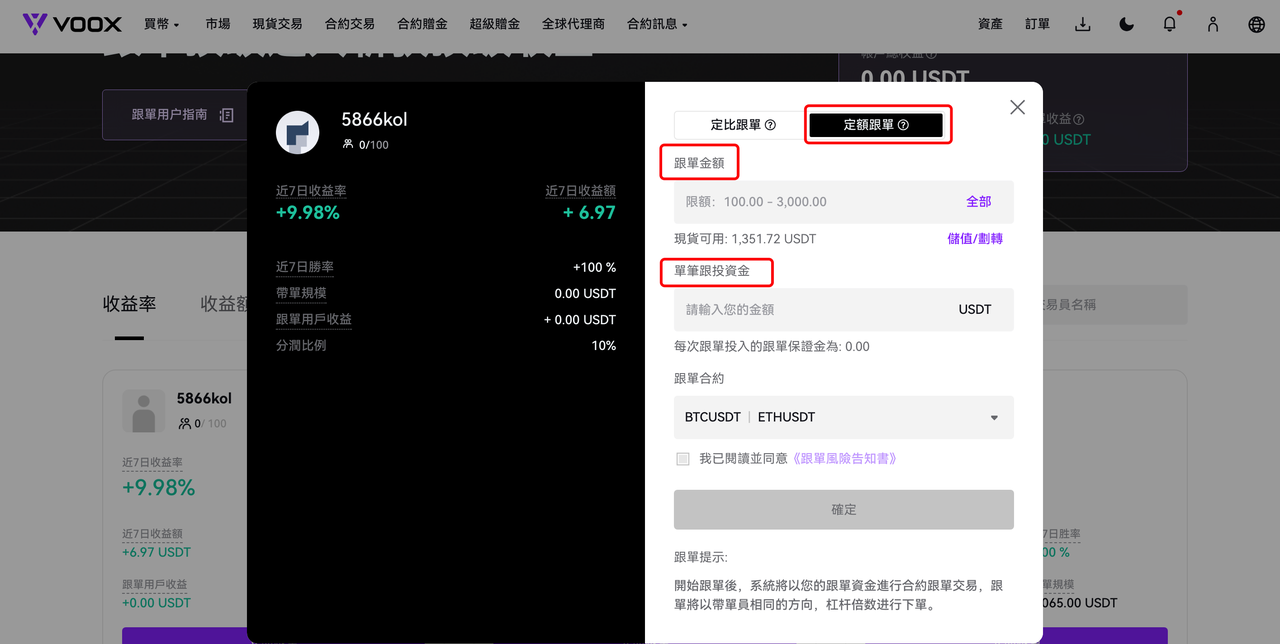
Task: Open the 現貨交易 menu item
Action: 277,24
